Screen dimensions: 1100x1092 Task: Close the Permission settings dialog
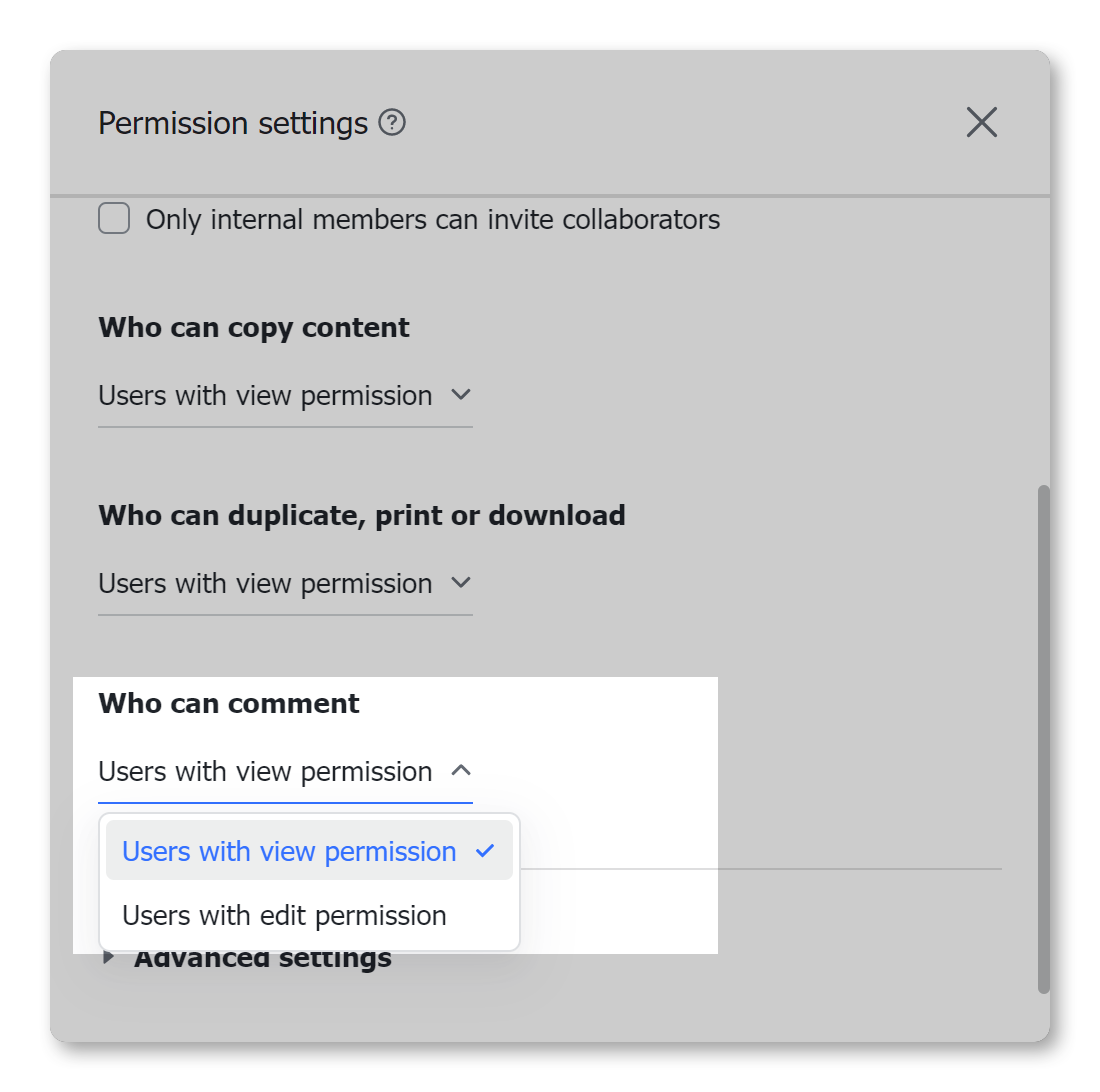981,122
